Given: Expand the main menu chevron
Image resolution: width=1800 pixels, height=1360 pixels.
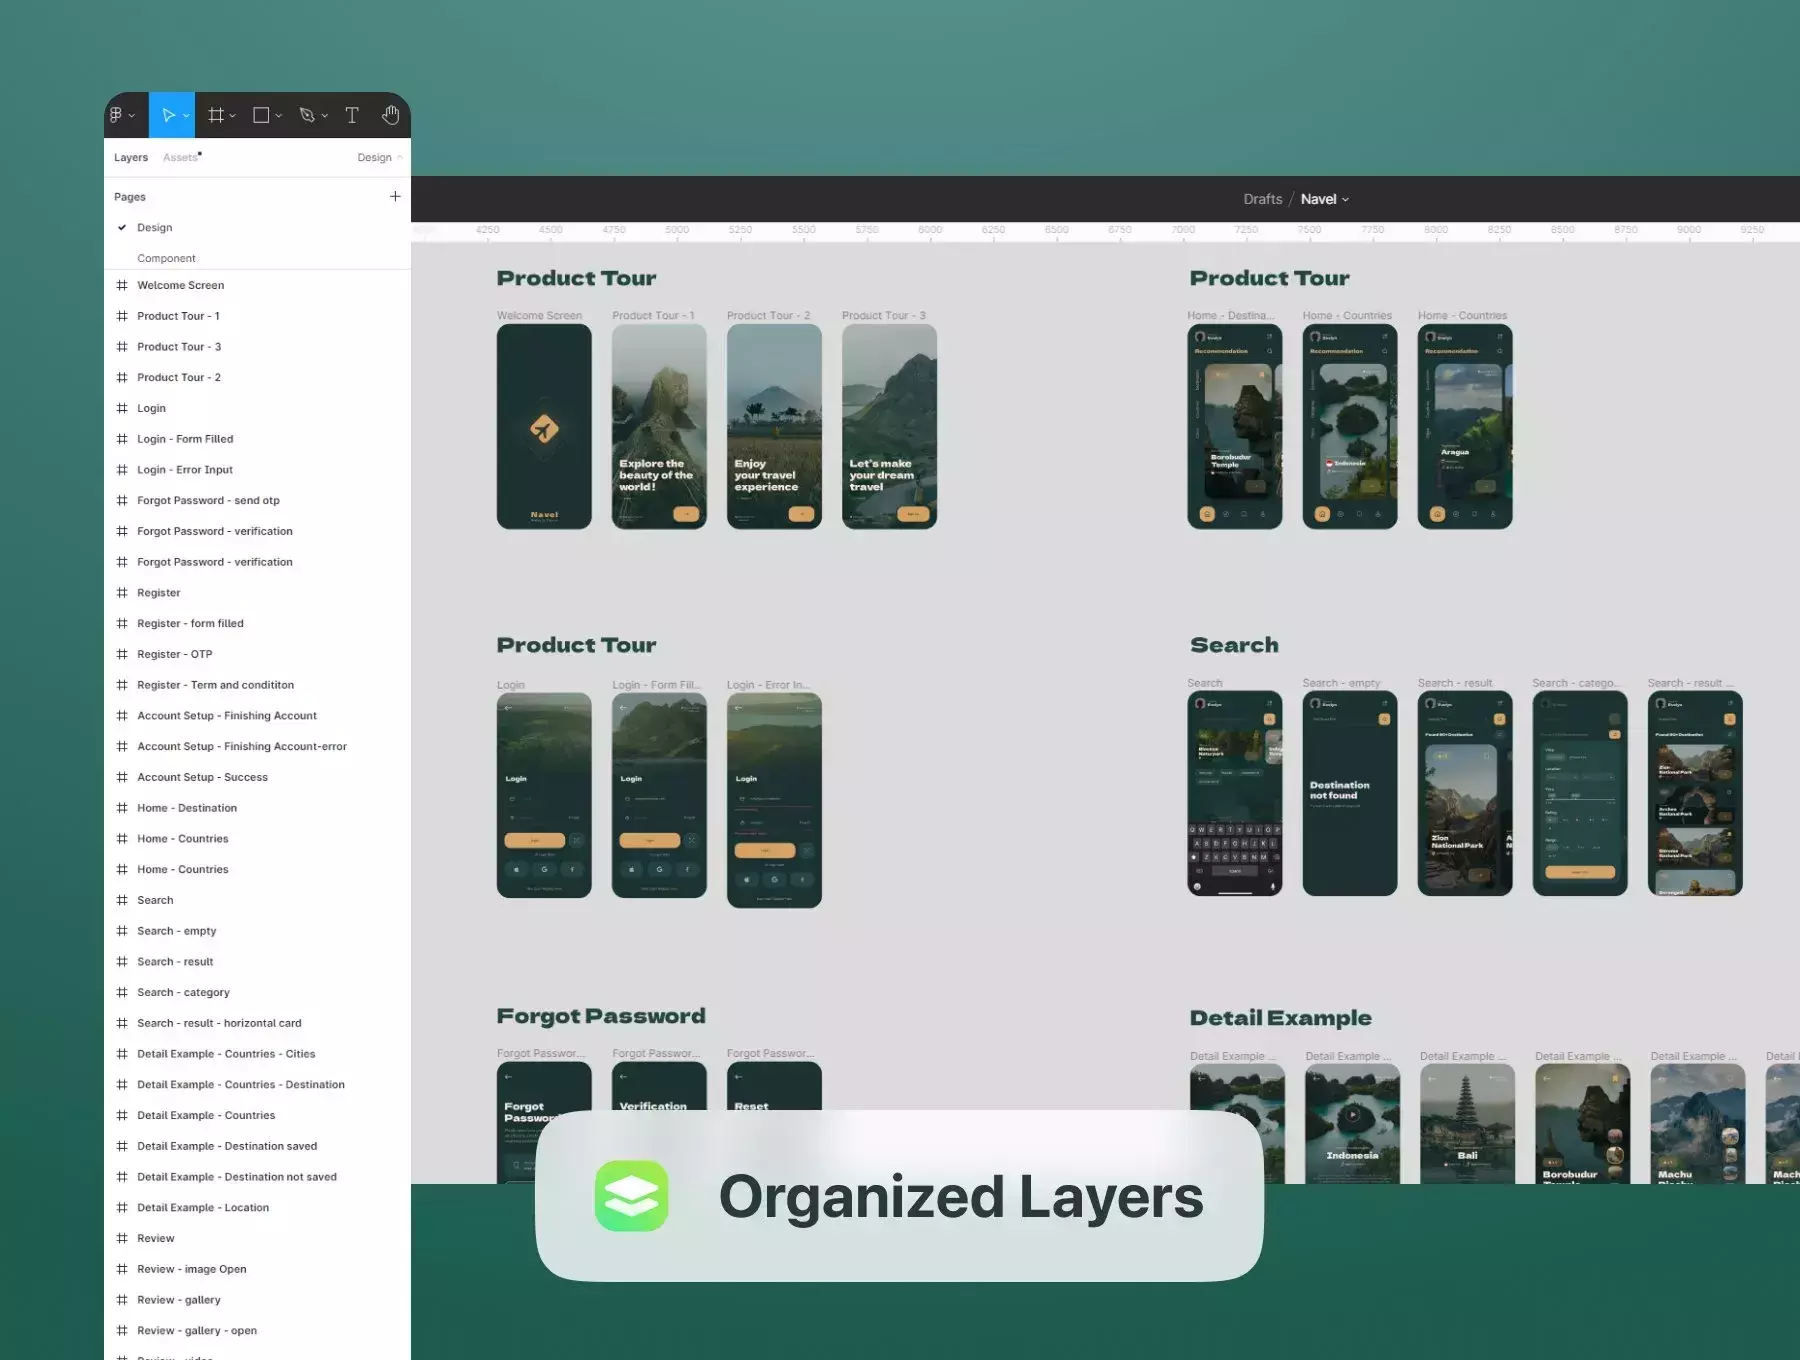Looking at the screenshot, I should click(132, 116).
